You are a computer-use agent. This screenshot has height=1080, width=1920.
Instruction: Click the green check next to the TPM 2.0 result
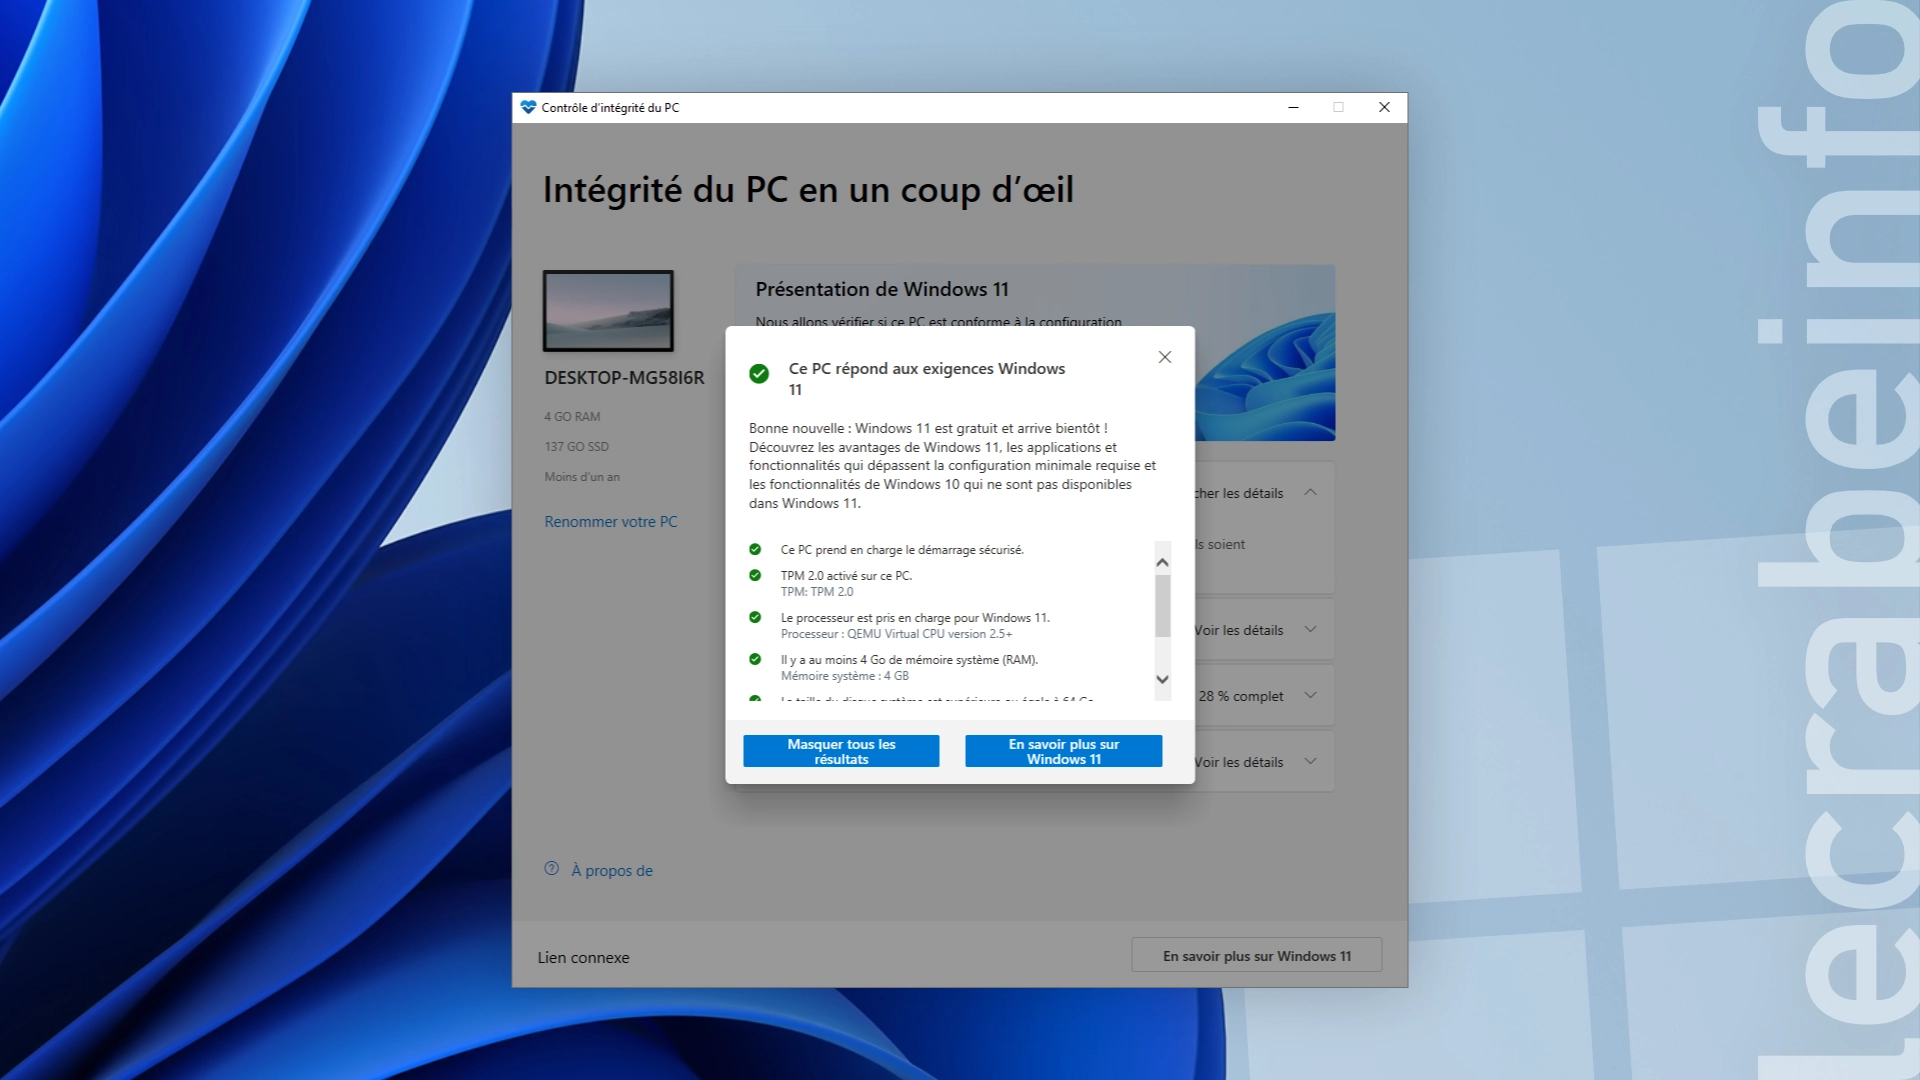click(755, 575)
